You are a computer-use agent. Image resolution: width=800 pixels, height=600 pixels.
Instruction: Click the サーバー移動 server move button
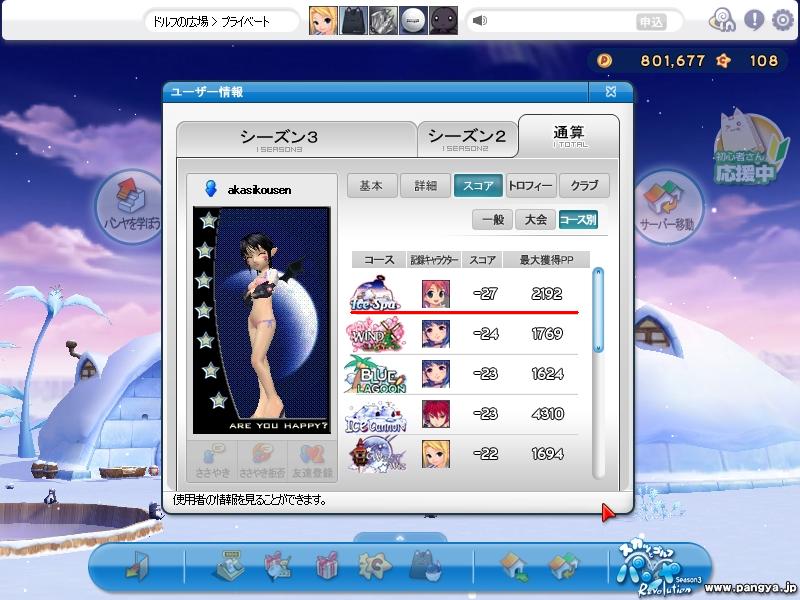pos(667,207)
